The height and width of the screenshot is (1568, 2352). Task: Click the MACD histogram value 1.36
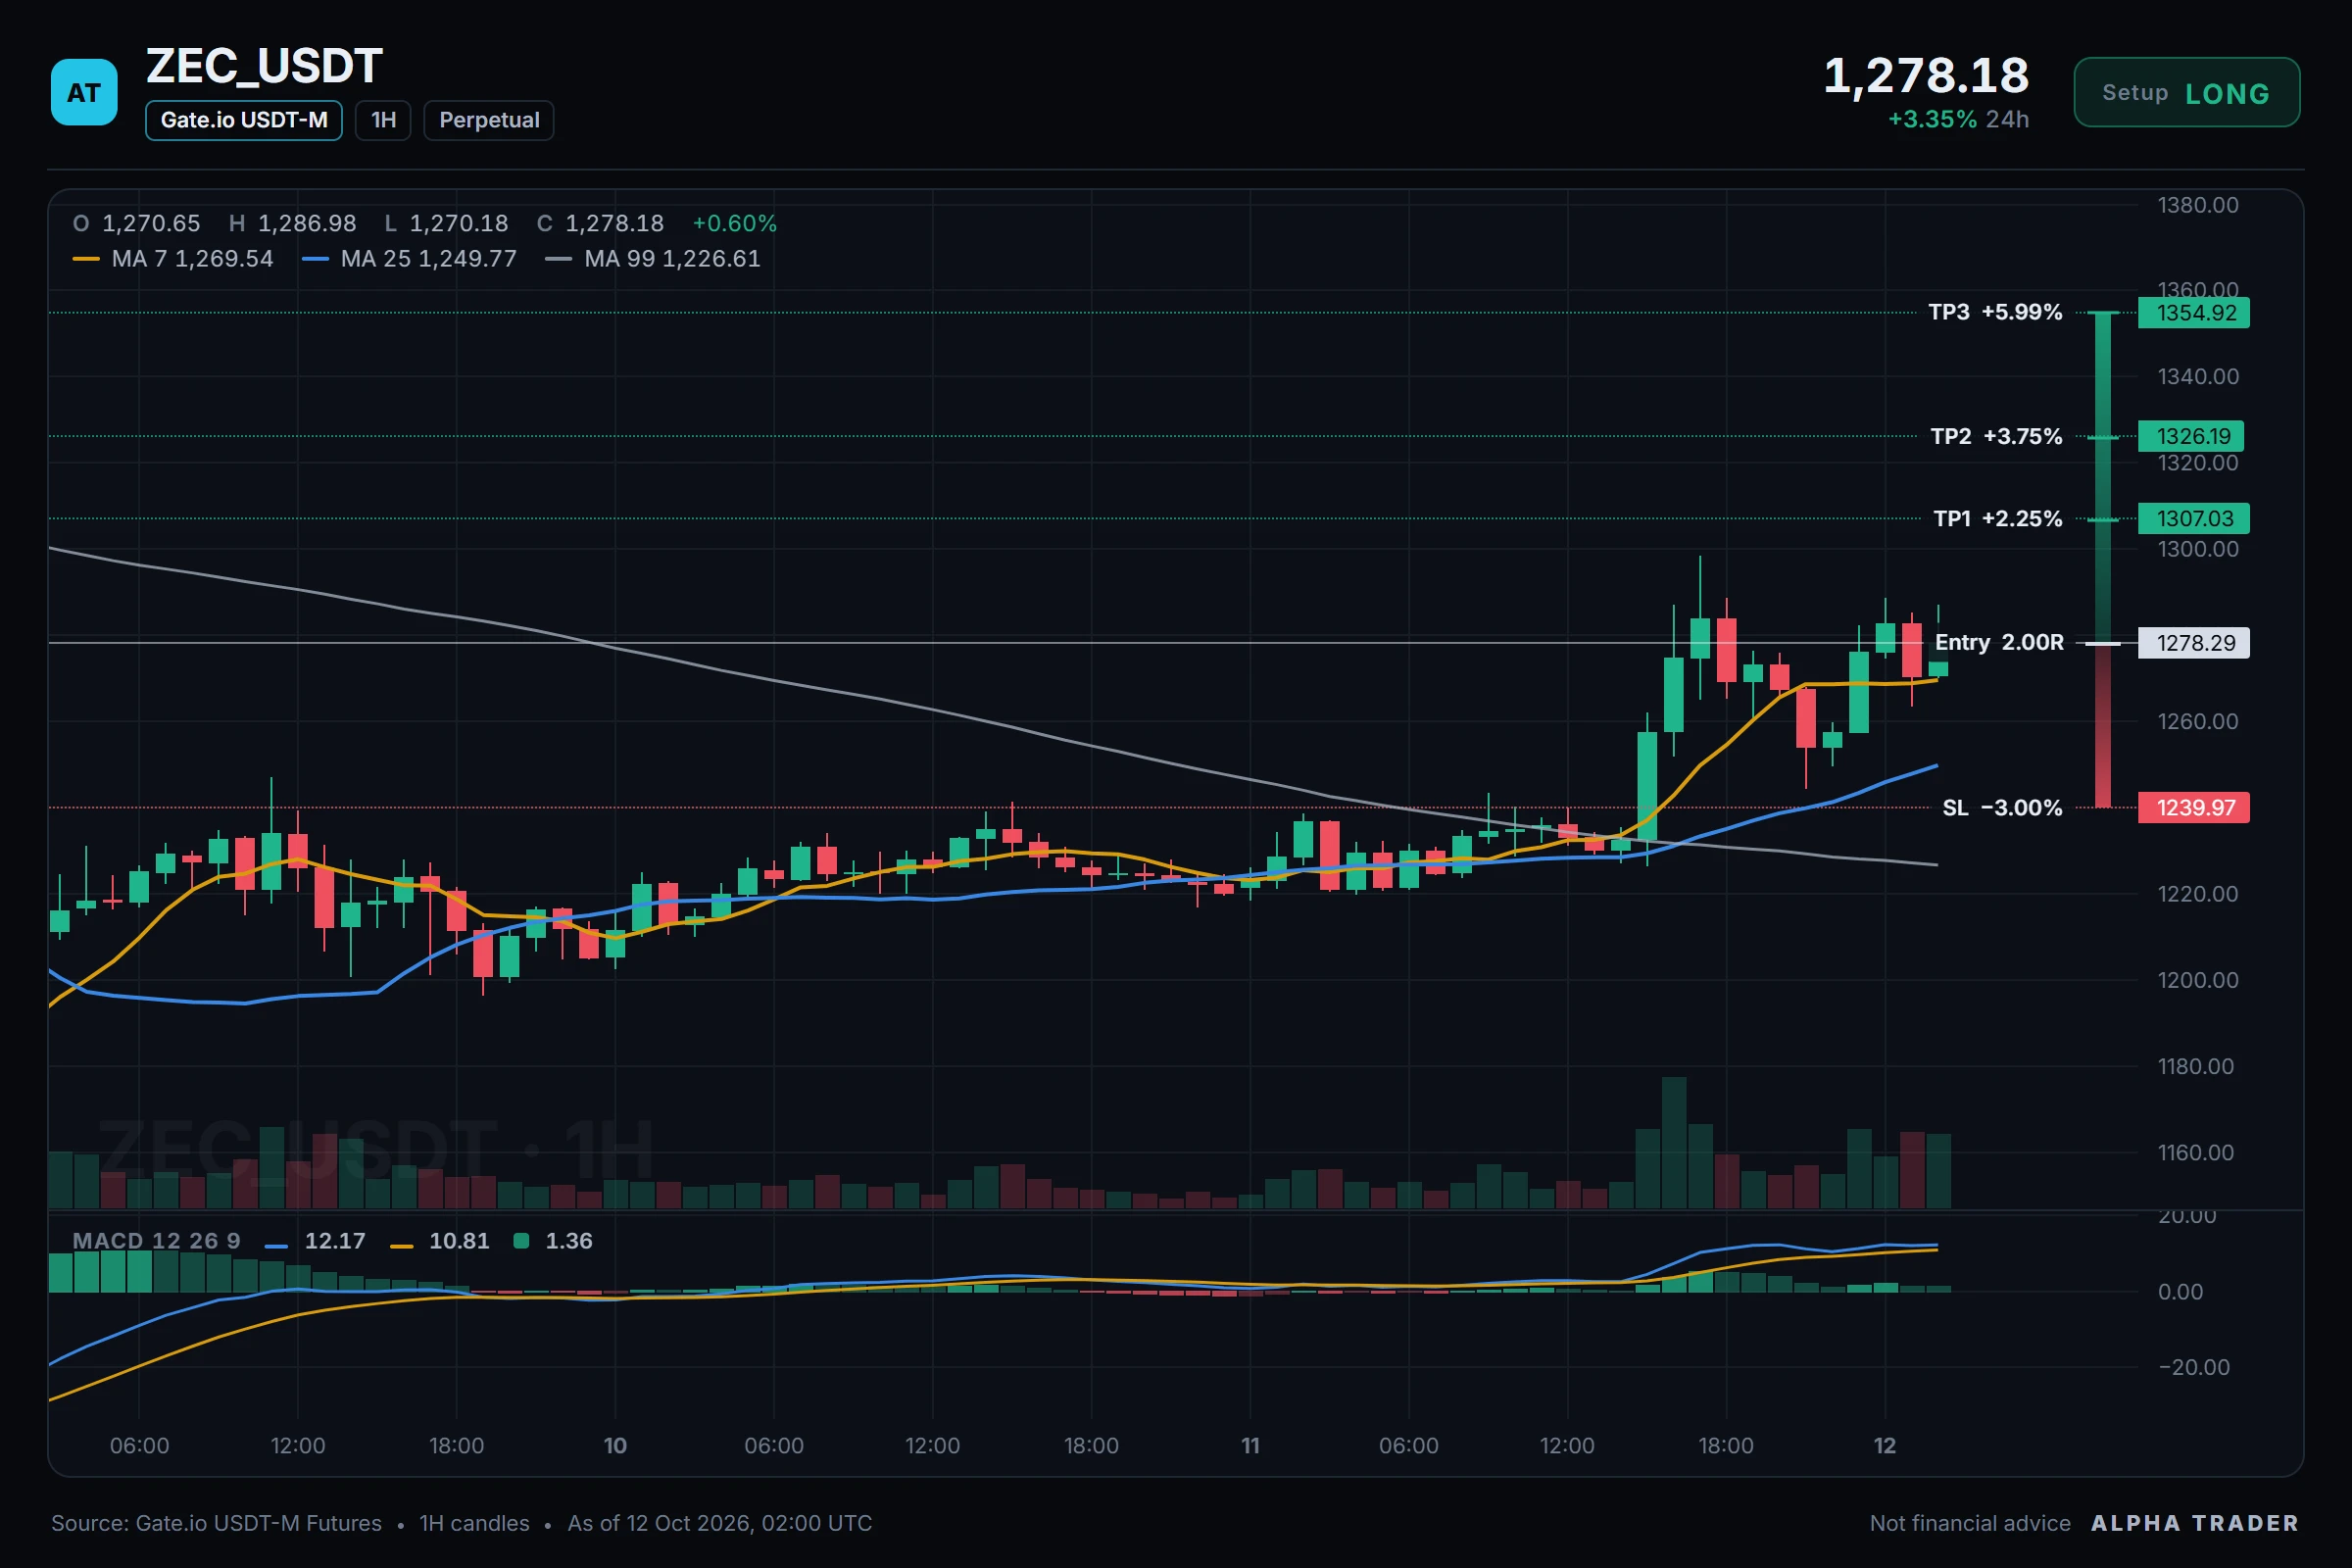tap(569, 1241)
